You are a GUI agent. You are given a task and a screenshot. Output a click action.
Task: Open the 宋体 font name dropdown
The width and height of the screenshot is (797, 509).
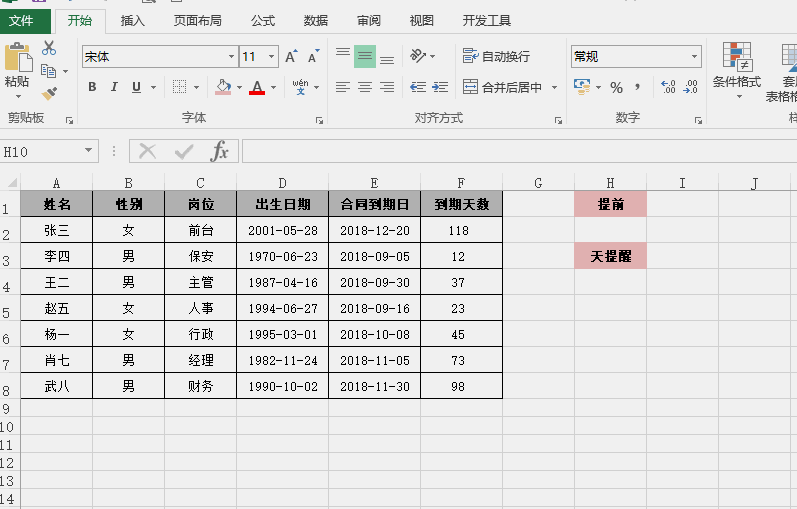[x=231, y=56]
